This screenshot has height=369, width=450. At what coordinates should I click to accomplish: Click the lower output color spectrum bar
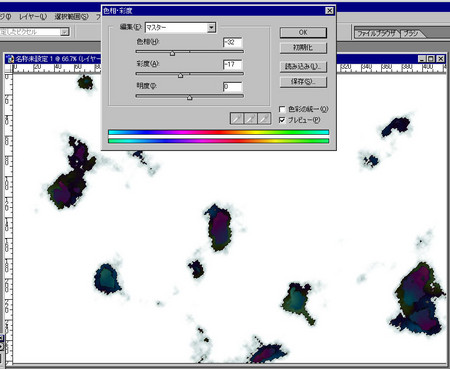(x=219, y=141)
